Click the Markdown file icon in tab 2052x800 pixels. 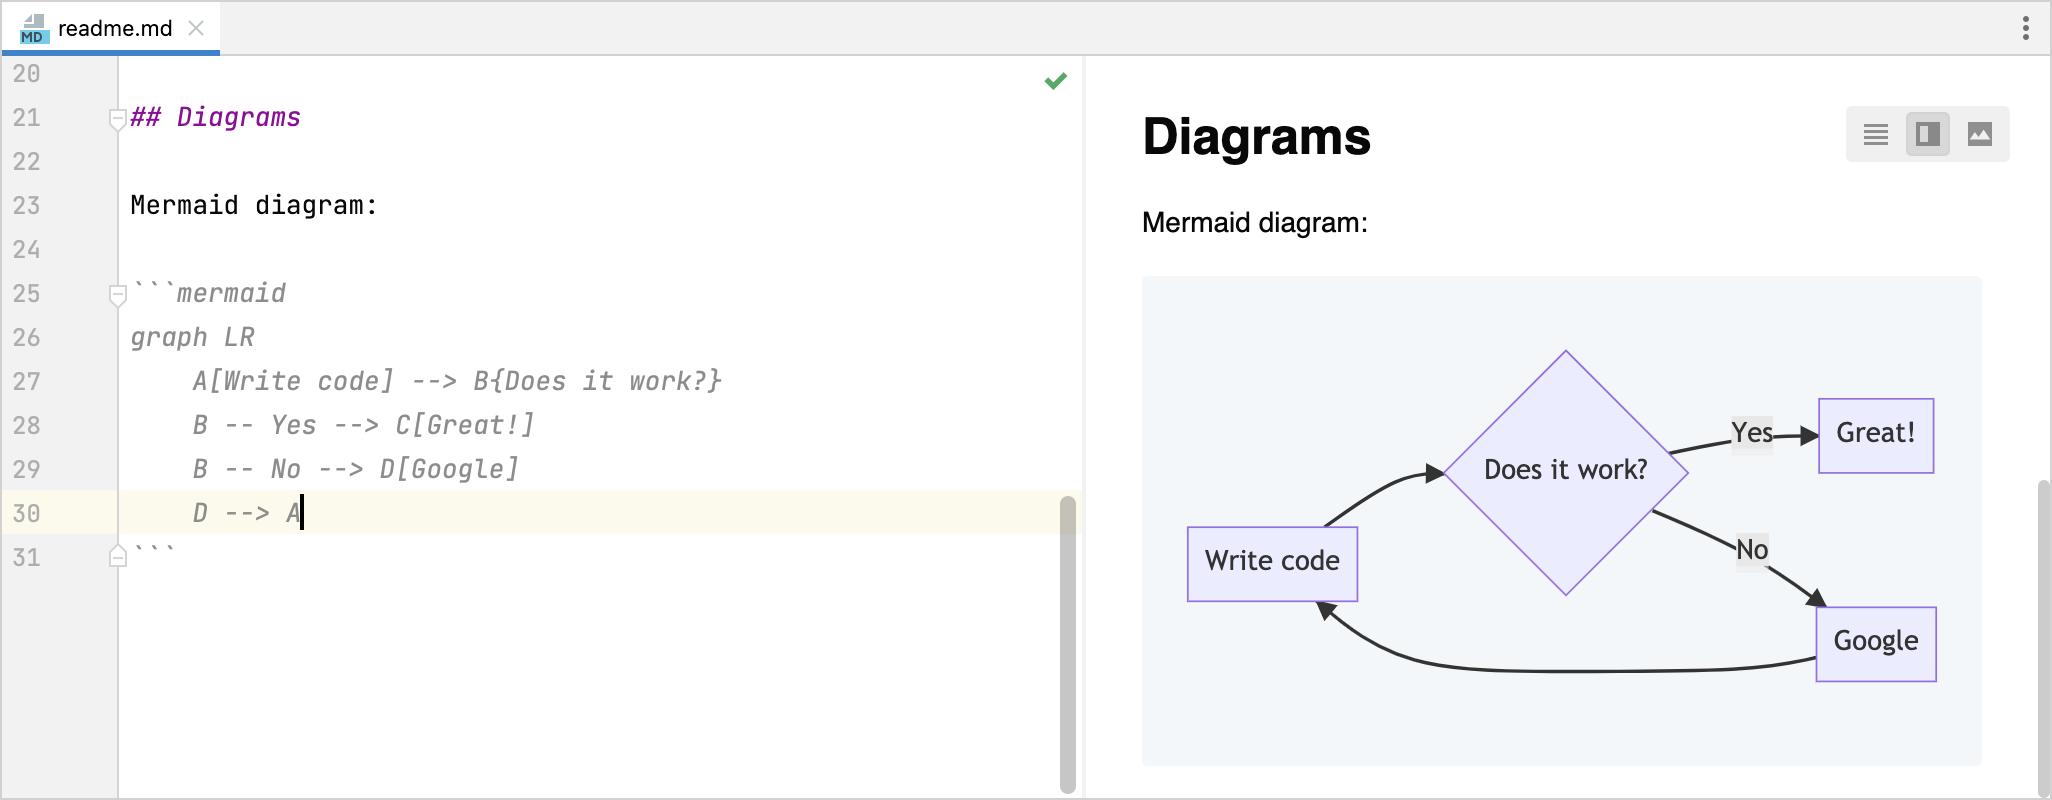33,29
